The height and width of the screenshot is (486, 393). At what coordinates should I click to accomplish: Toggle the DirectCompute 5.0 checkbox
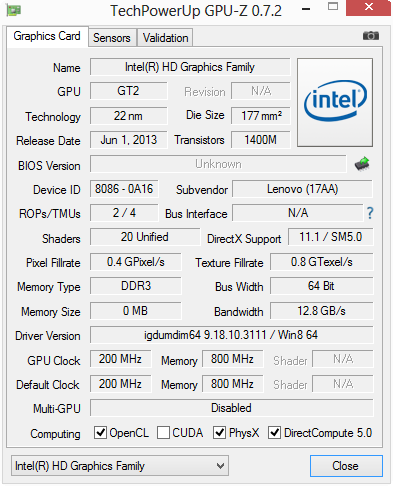click(274, 432)
